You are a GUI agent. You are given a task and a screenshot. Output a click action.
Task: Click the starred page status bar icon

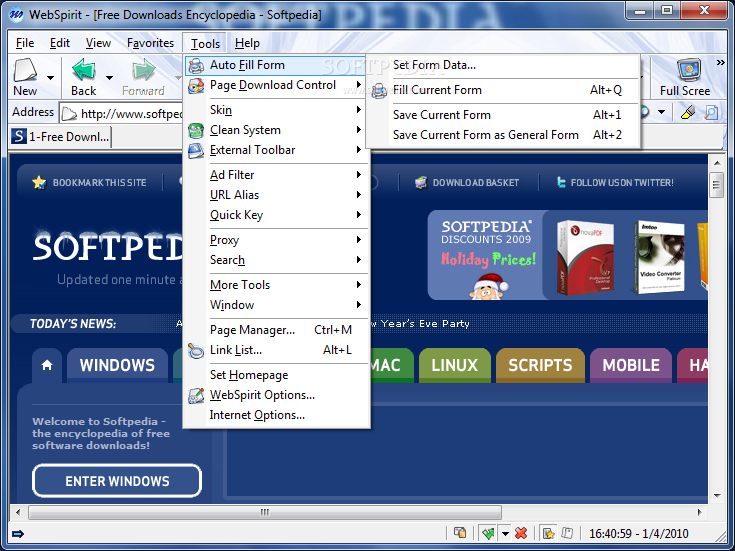click(548, 533)
